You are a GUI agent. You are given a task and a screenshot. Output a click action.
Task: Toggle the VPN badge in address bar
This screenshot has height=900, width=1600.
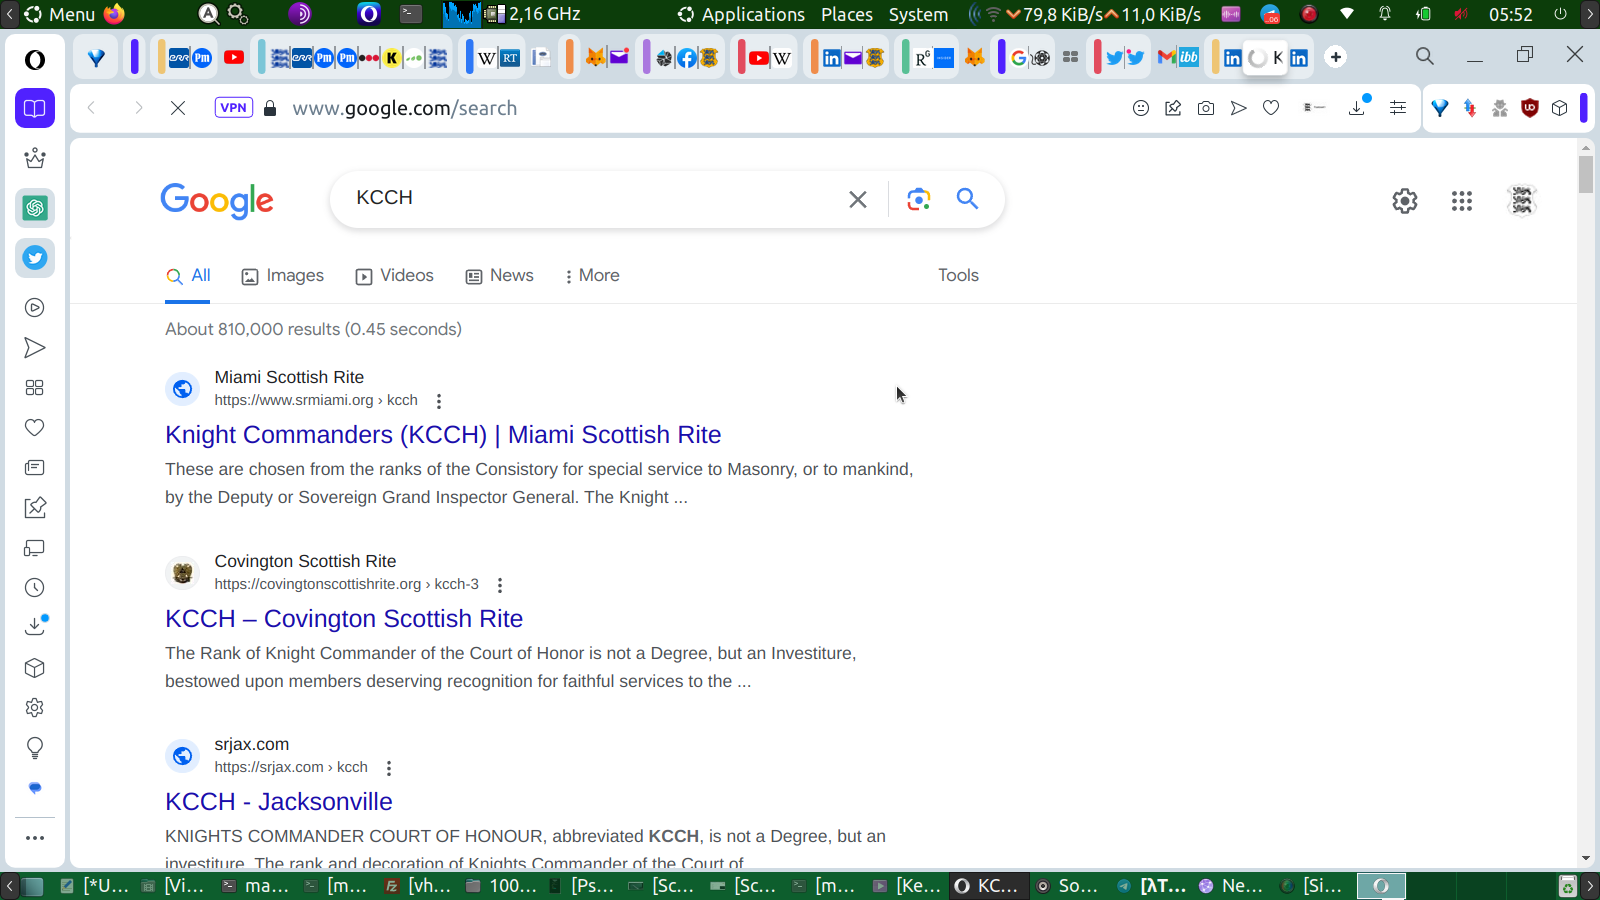click(234, 108)
